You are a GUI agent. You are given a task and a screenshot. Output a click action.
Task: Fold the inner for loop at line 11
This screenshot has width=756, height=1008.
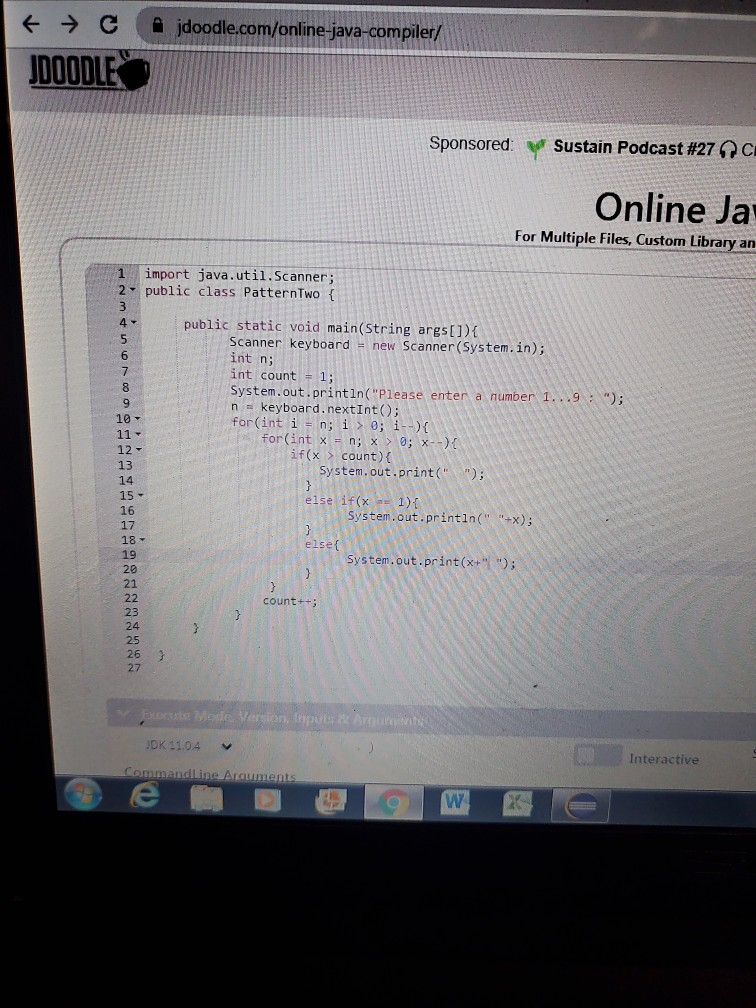tap(138, 435)
